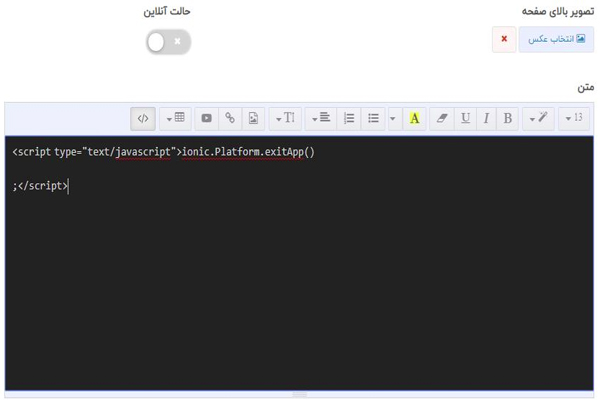Open the style magic wand dropdown

[x=538, y=119]
